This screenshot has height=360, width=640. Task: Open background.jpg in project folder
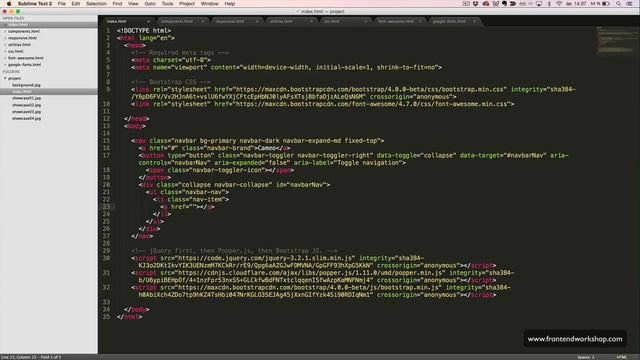(x=26, y=85)
